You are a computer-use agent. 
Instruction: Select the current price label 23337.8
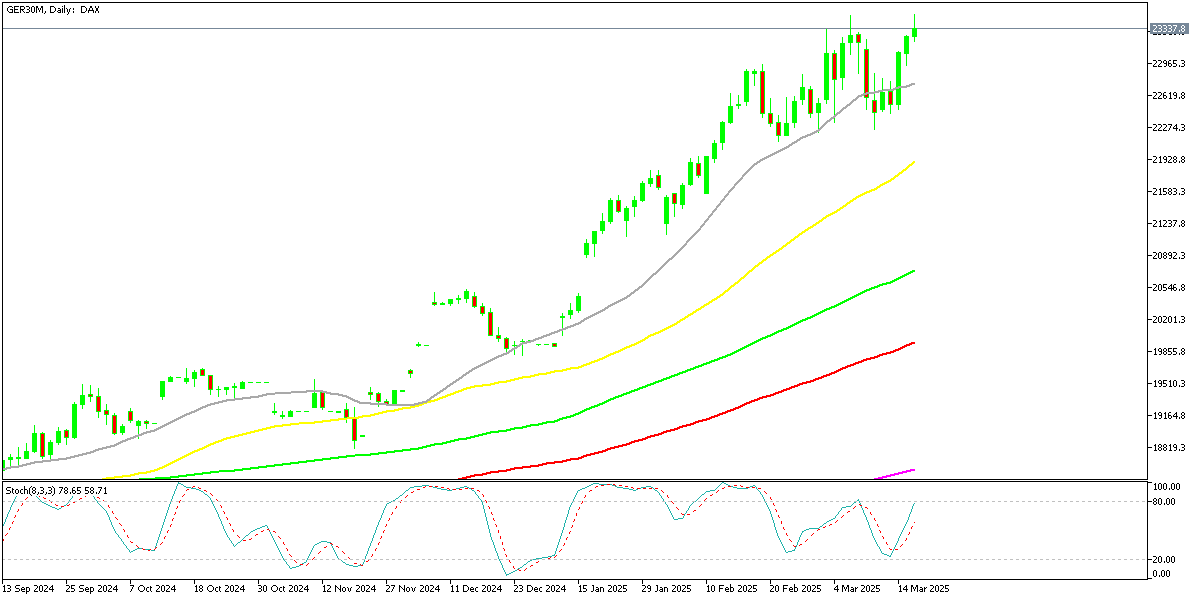click(1168, 29)
